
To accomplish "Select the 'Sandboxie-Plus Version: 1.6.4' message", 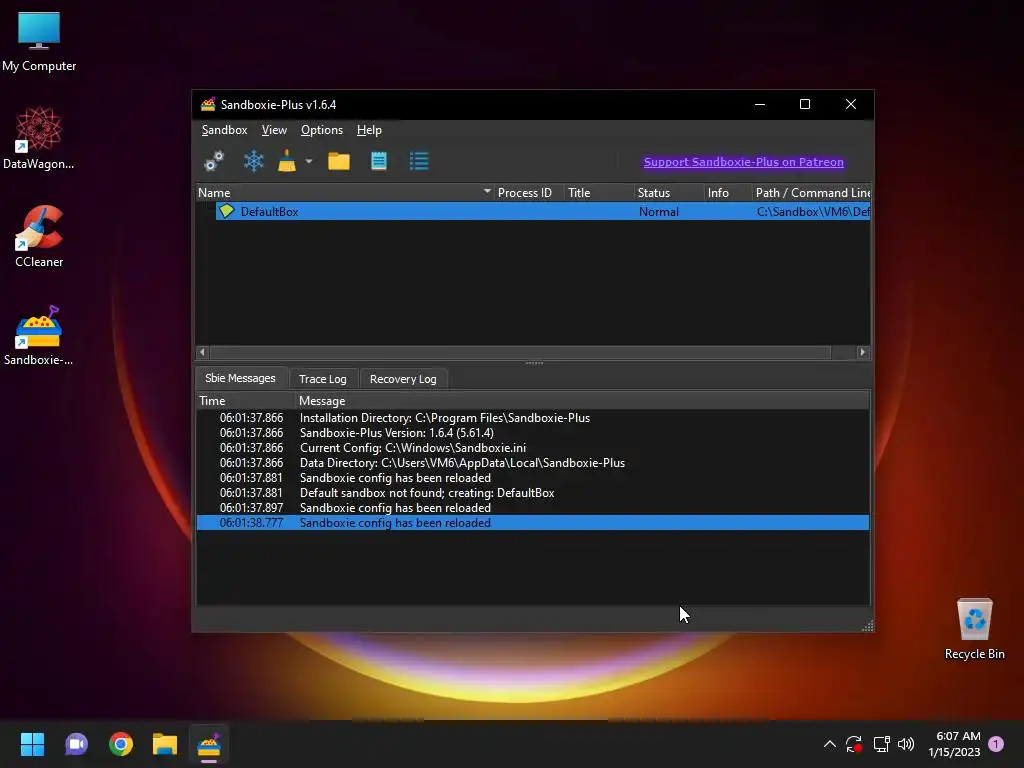I will click(533, 433).
